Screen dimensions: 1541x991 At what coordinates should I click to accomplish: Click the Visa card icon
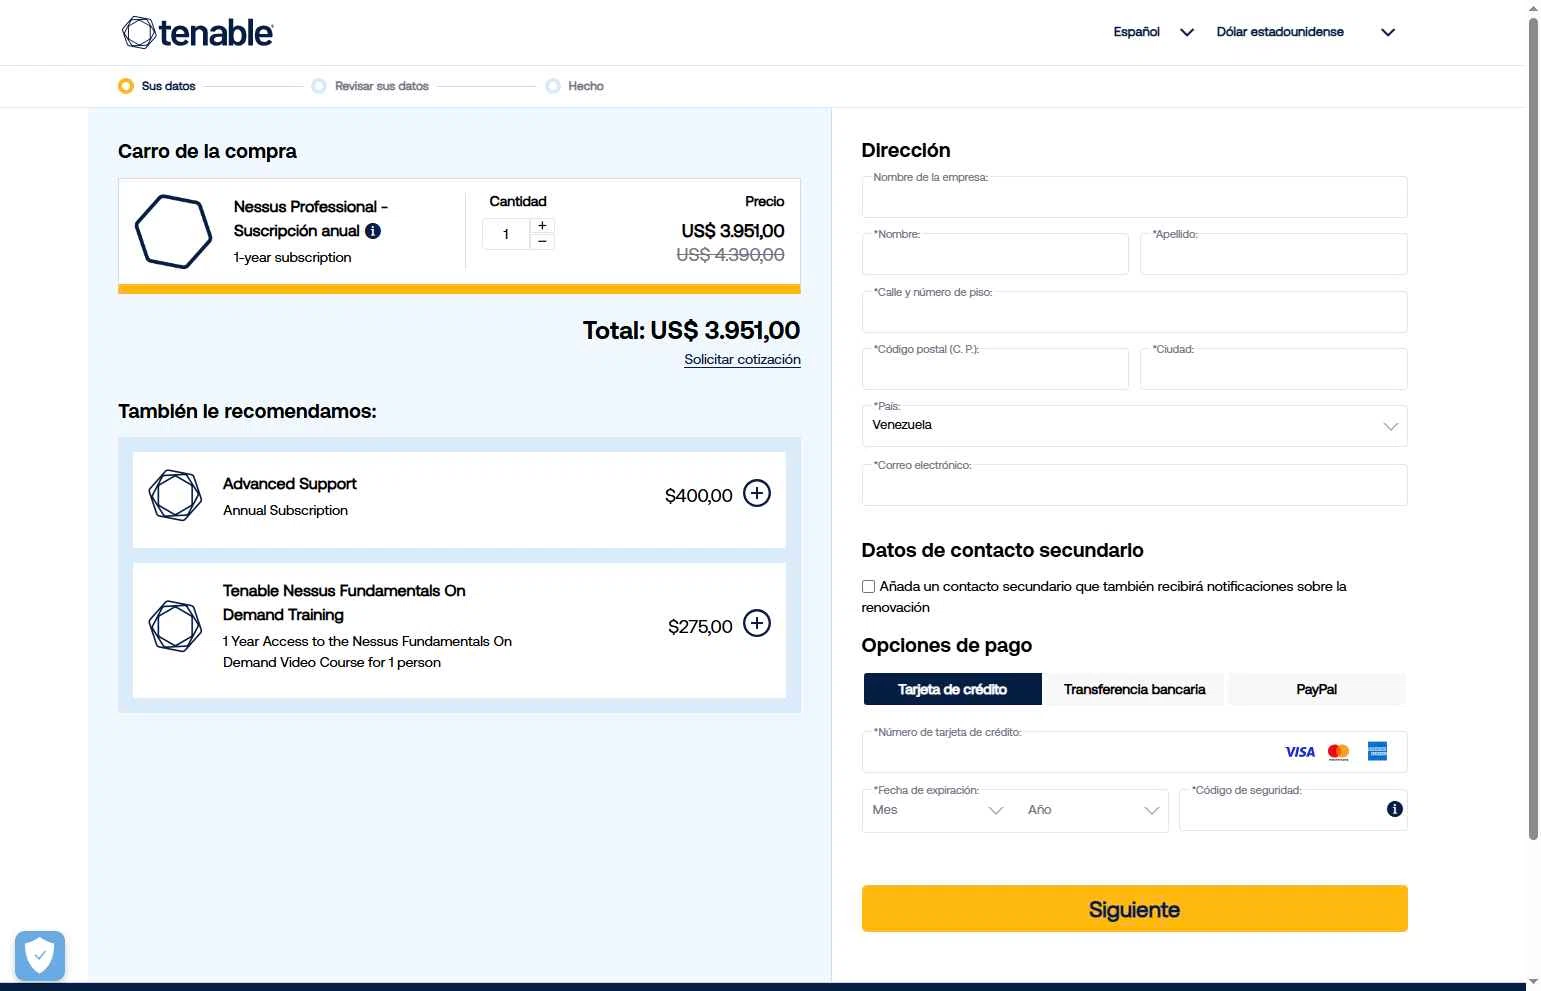pyautogui.click(x=1300, y=752)
